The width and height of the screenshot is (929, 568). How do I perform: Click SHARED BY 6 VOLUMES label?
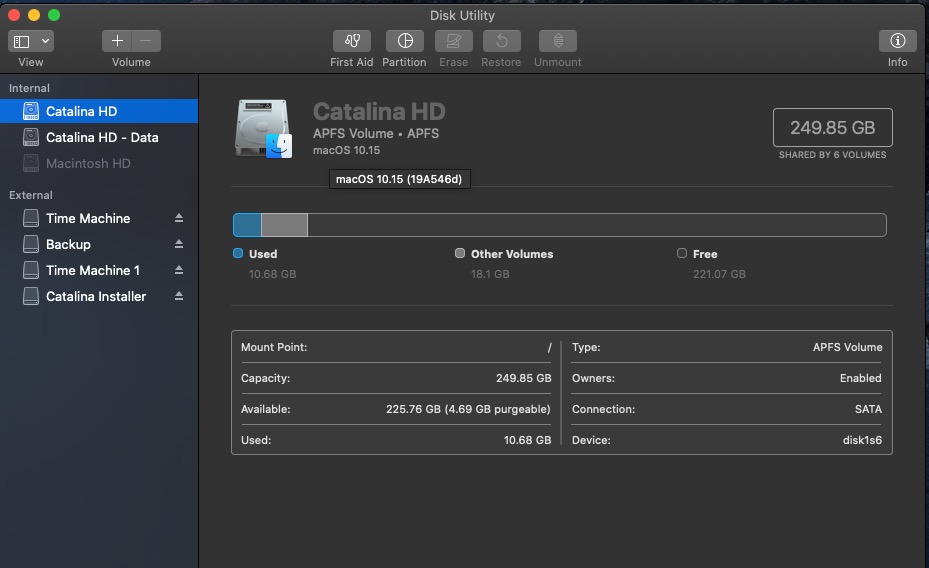click(832, 155)
